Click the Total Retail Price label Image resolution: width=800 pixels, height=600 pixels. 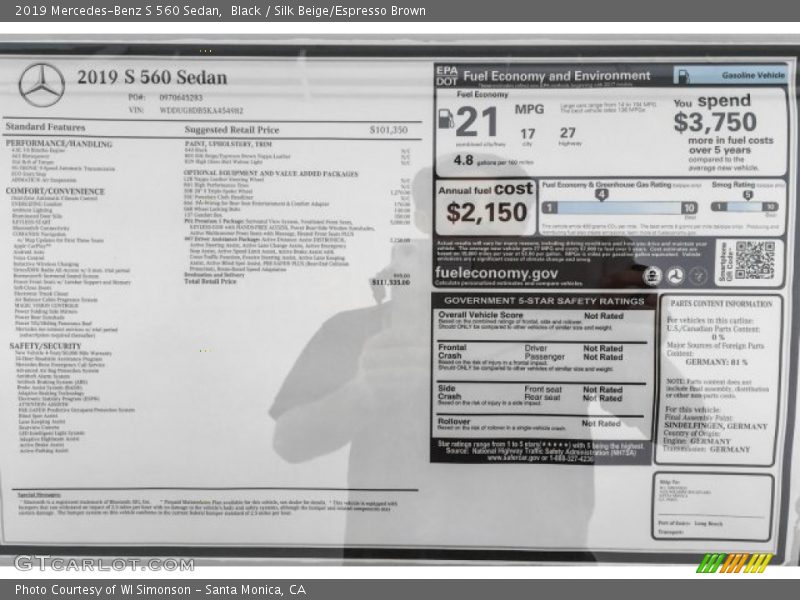point(210,281)
